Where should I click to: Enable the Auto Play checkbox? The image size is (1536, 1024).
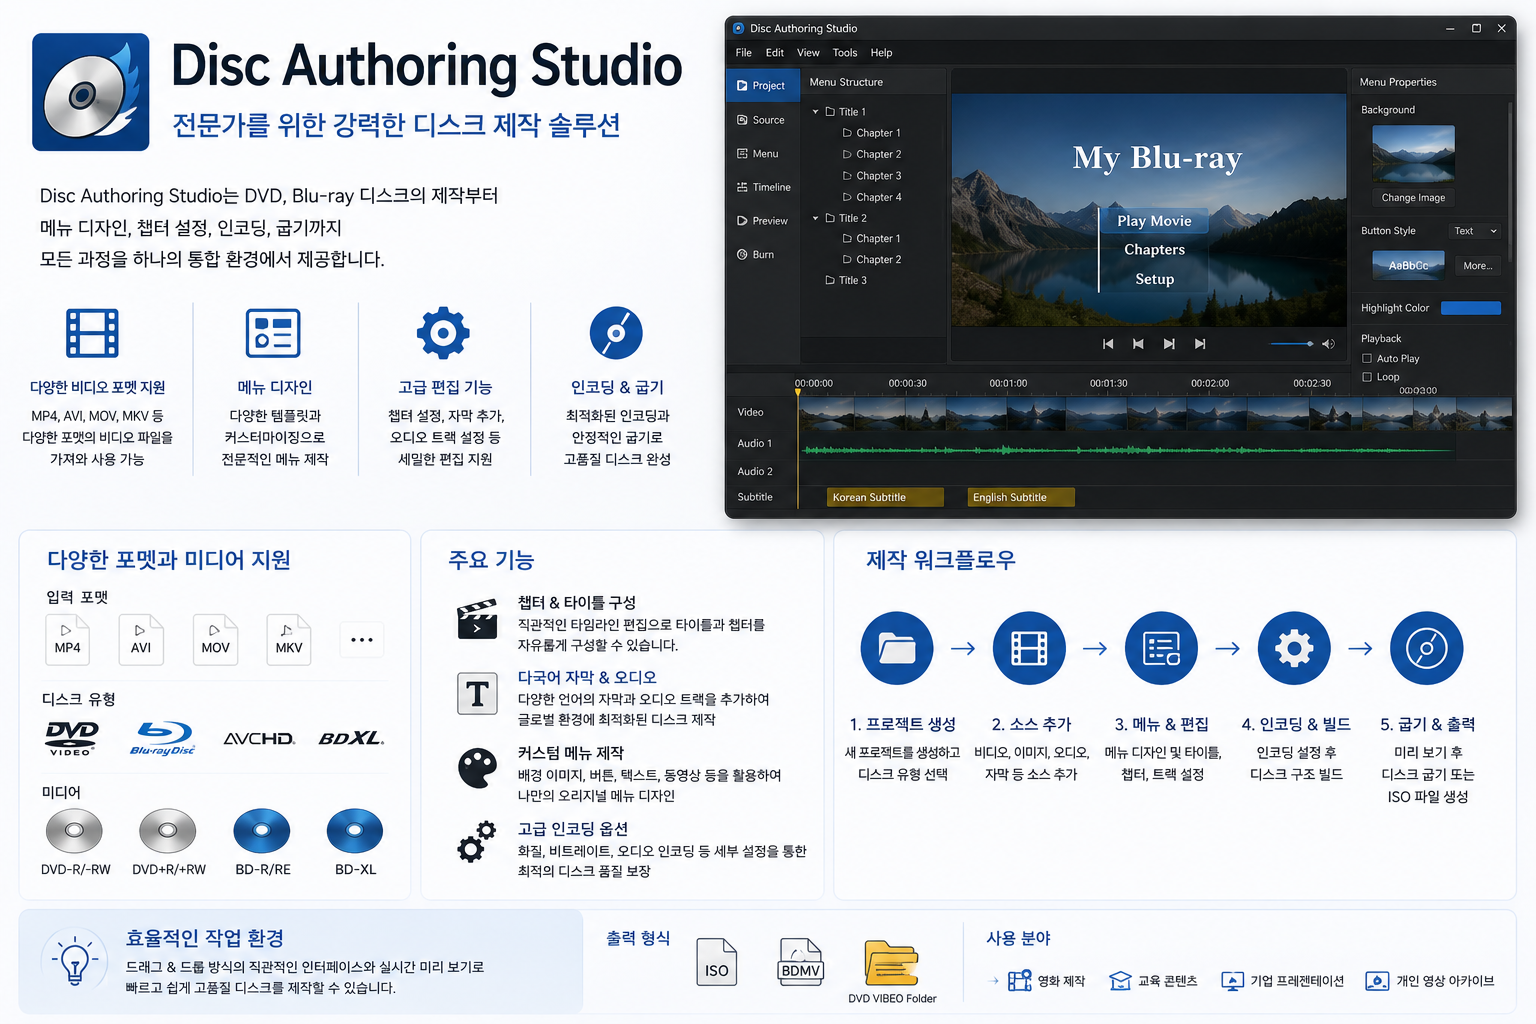pyautogui.click(x=1367, y=358)
